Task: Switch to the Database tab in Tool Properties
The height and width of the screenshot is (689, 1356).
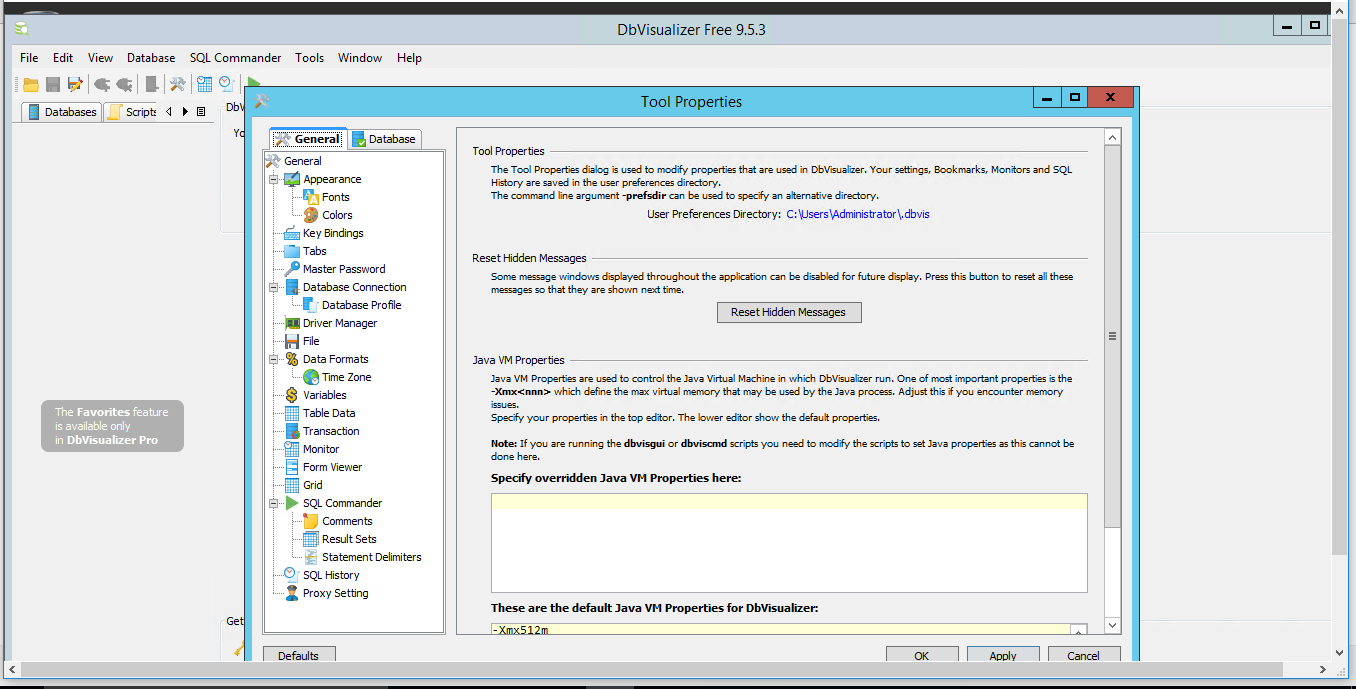Action: coord(385,139)
